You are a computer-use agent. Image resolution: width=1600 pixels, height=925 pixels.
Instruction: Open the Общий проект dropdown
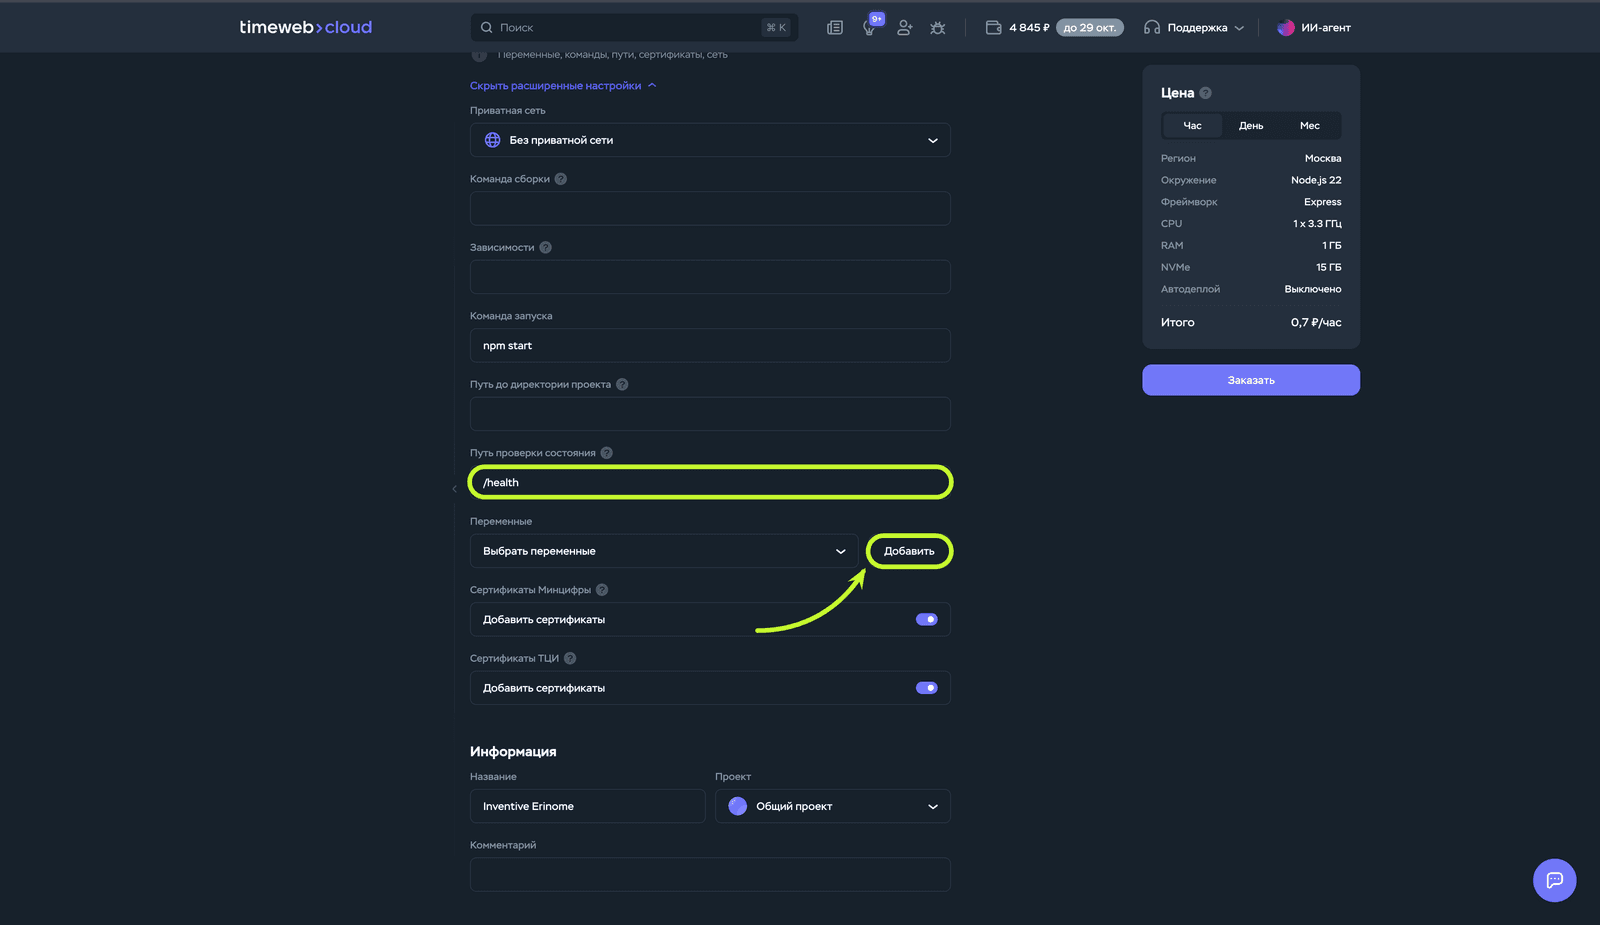(x=833, y=806)
